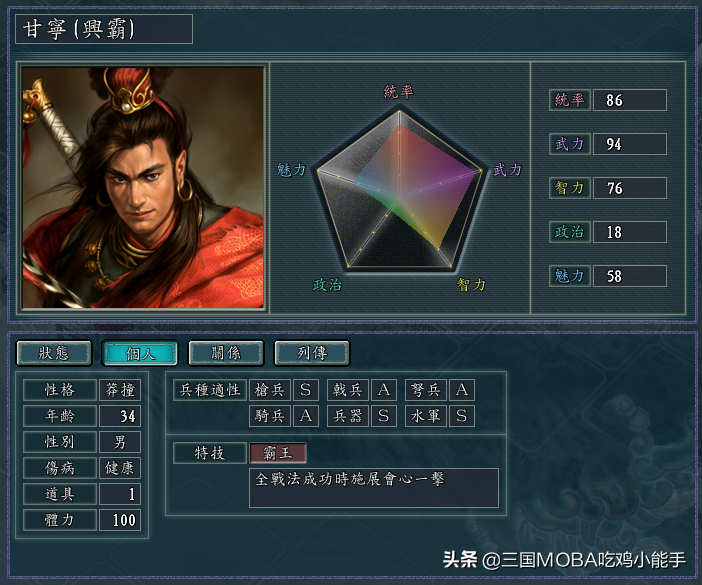Click the 戟兵 aptitude A grade

[384, 390]
